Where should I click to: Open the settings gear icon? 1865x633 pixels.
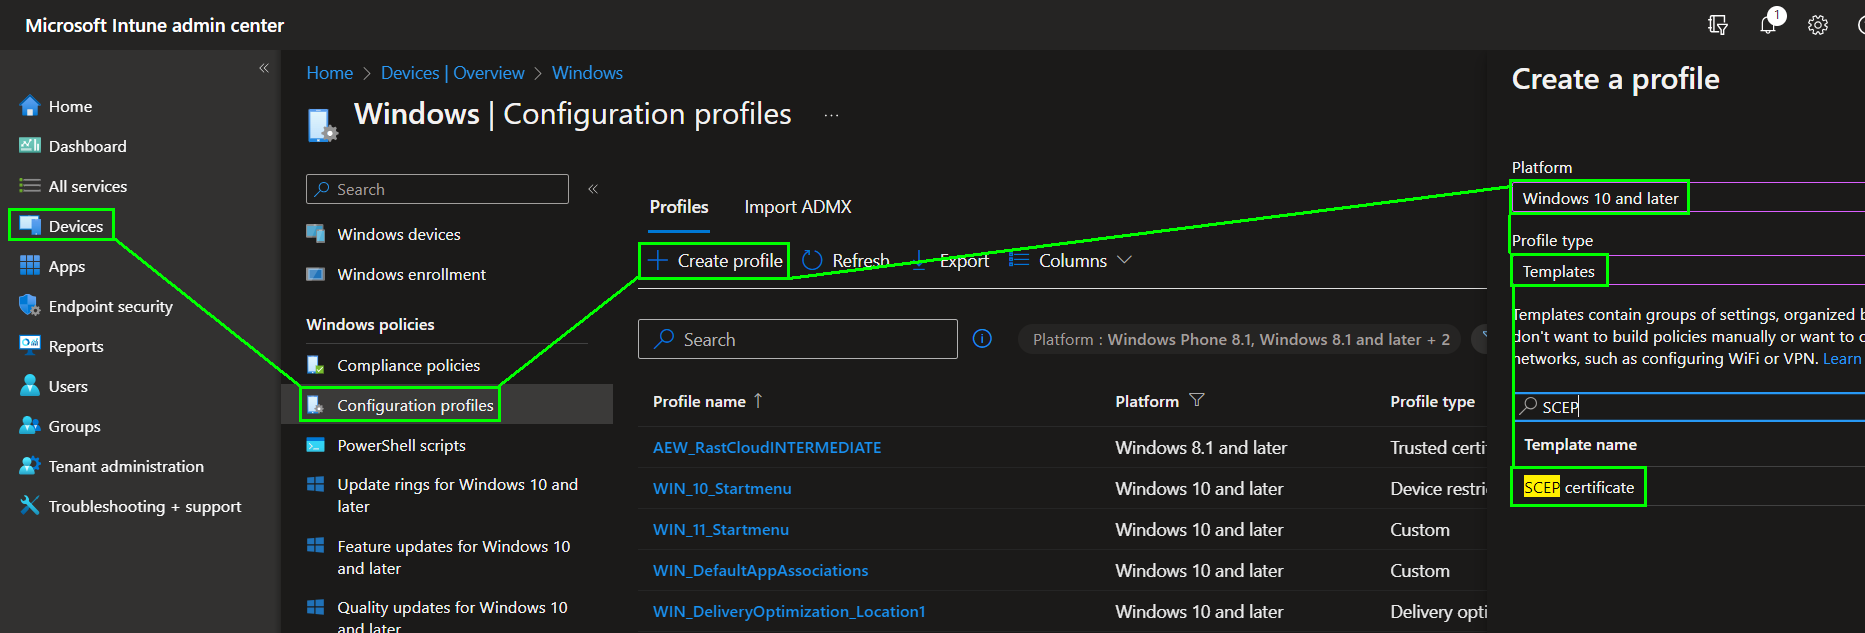1817,25
